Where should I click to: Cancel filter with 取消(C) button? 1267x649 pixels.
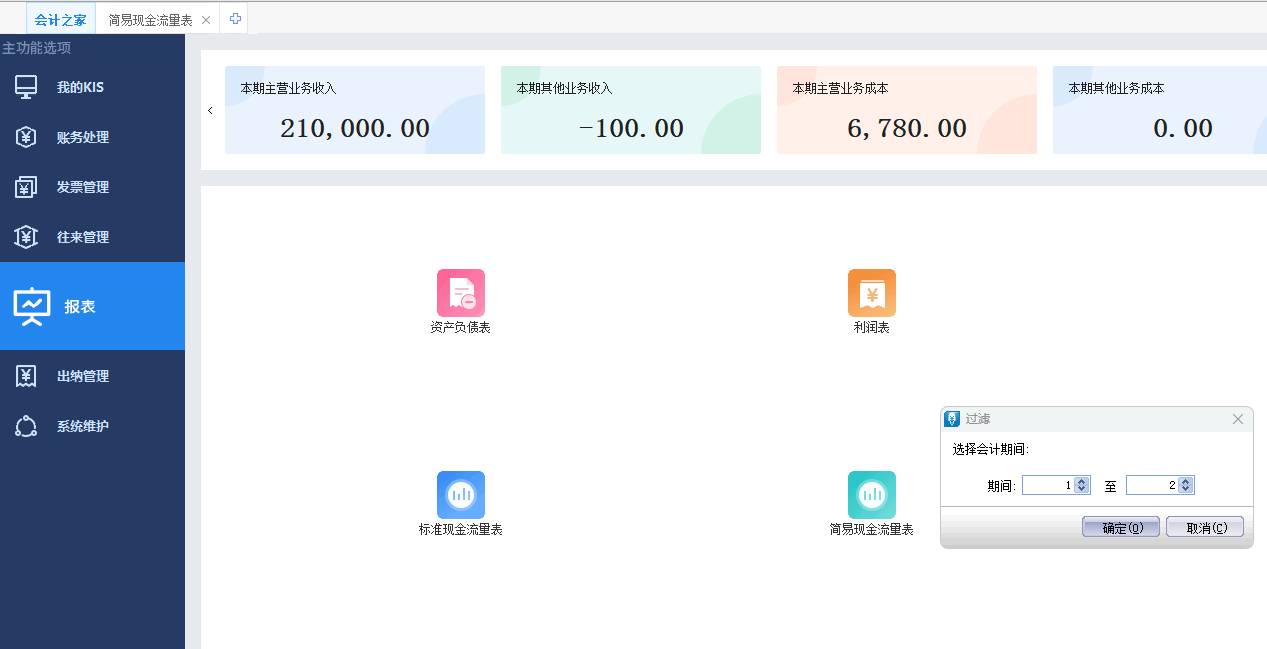click(1205, 528)
